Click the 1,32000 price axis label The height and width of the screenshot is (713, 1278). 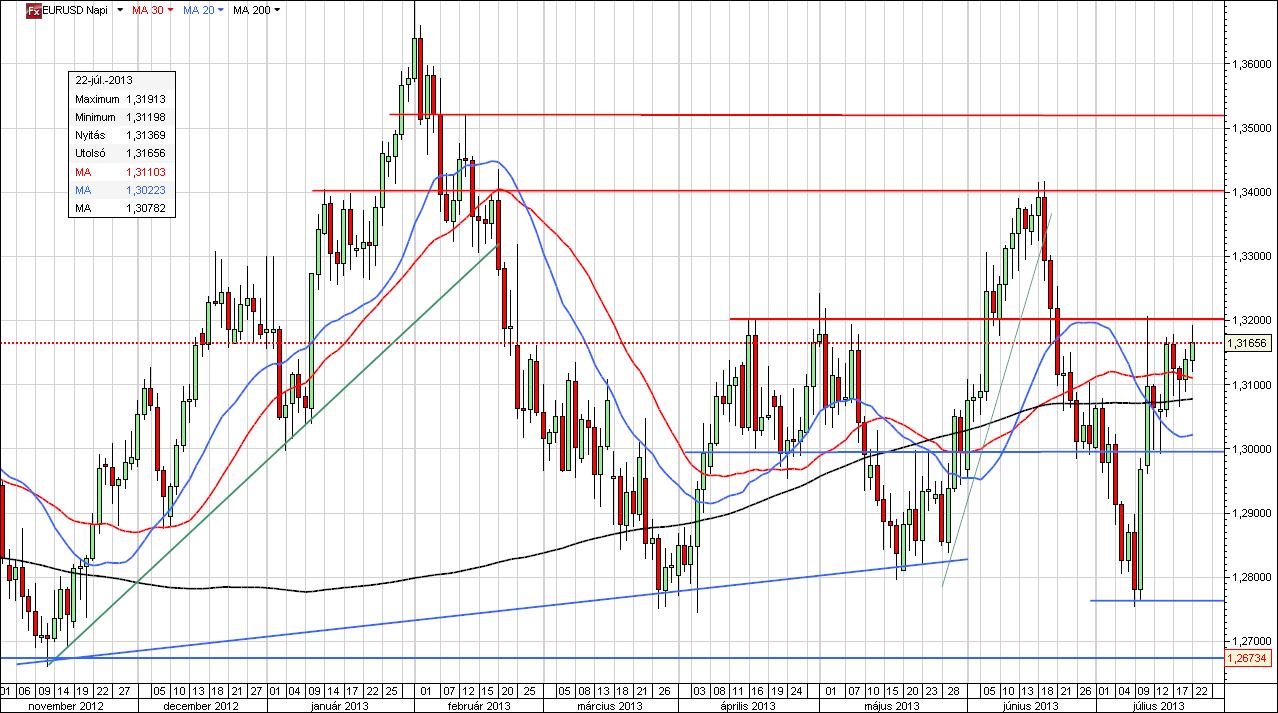point(1250,320)
